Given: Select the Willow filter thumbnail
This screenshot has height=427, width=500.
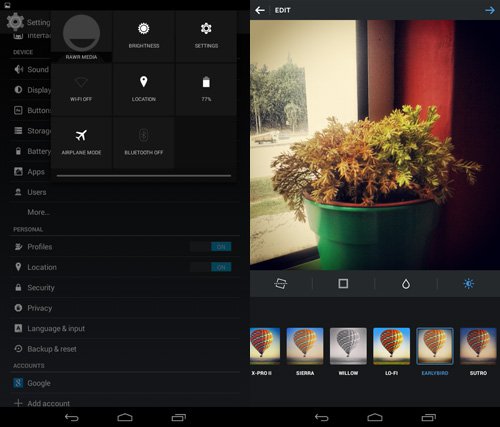Looking at the screenshot, I should click(348, 346).
